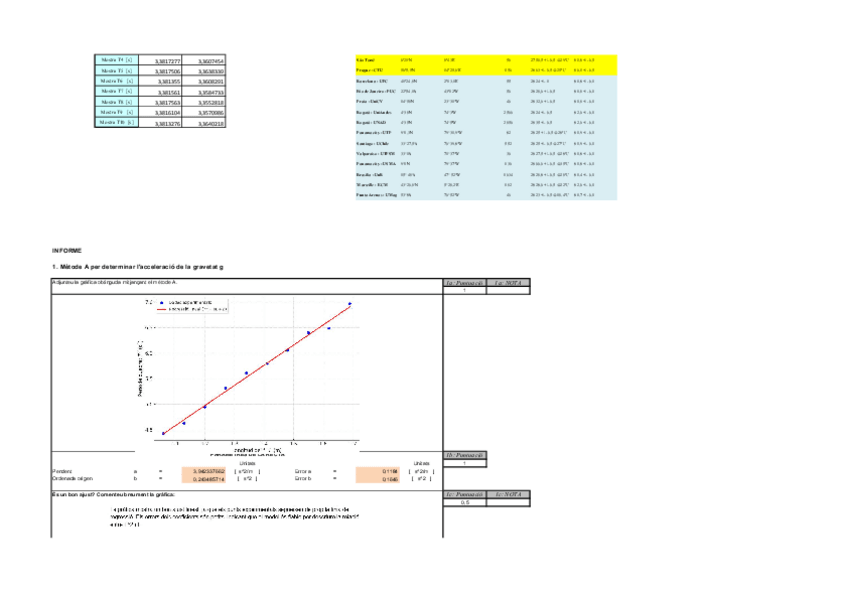Image resolution: width=848 pixels, height=599 pixels.
Task: Click the yellow highlighted top row of locations table
Action: point(486,60)
